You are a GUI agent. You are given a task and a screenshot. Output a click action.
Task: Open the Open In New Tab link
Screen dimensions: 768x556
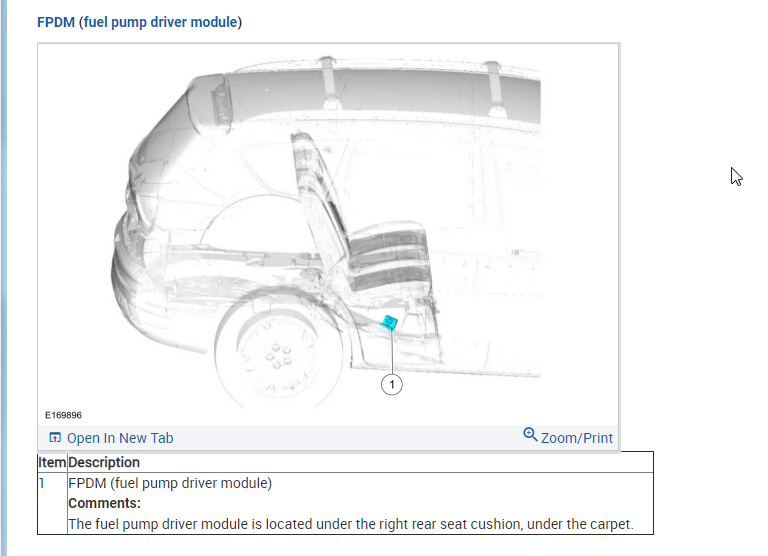tap(120, 438)
